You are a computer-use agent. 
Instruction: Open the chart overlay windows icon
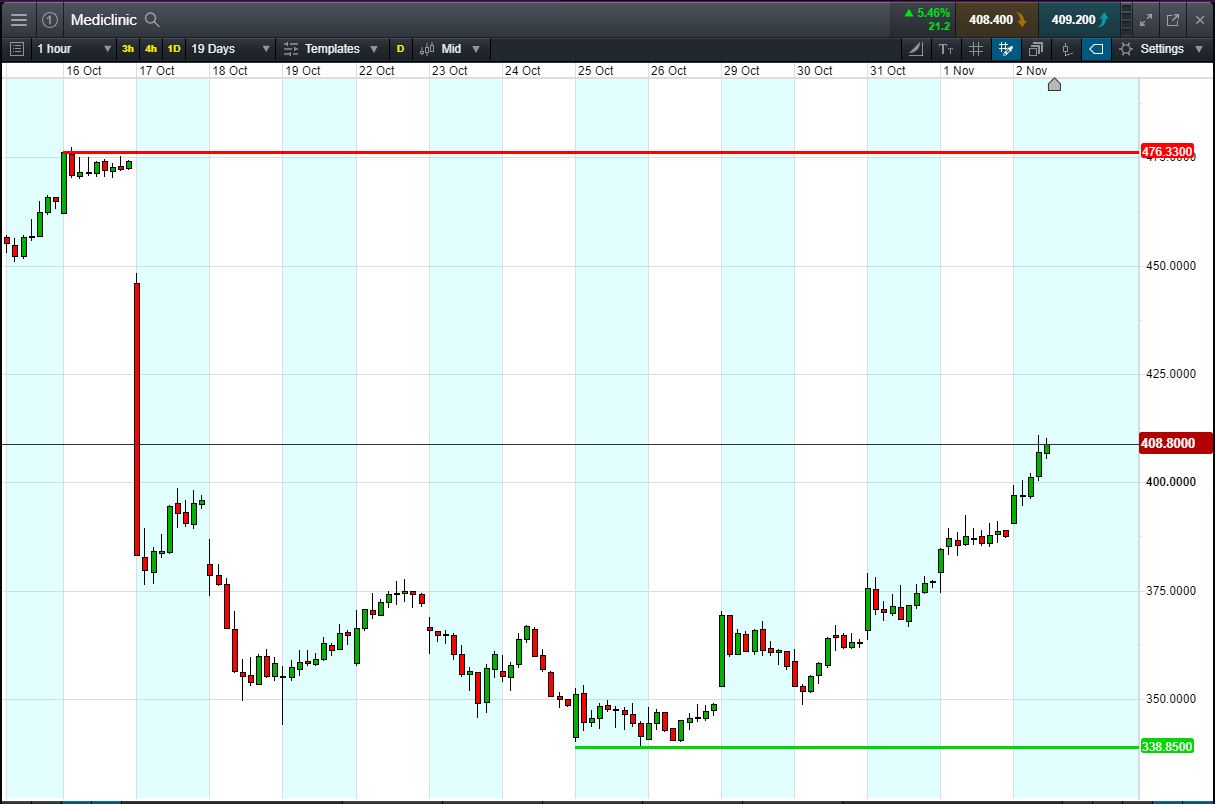tap(1036, 48)
